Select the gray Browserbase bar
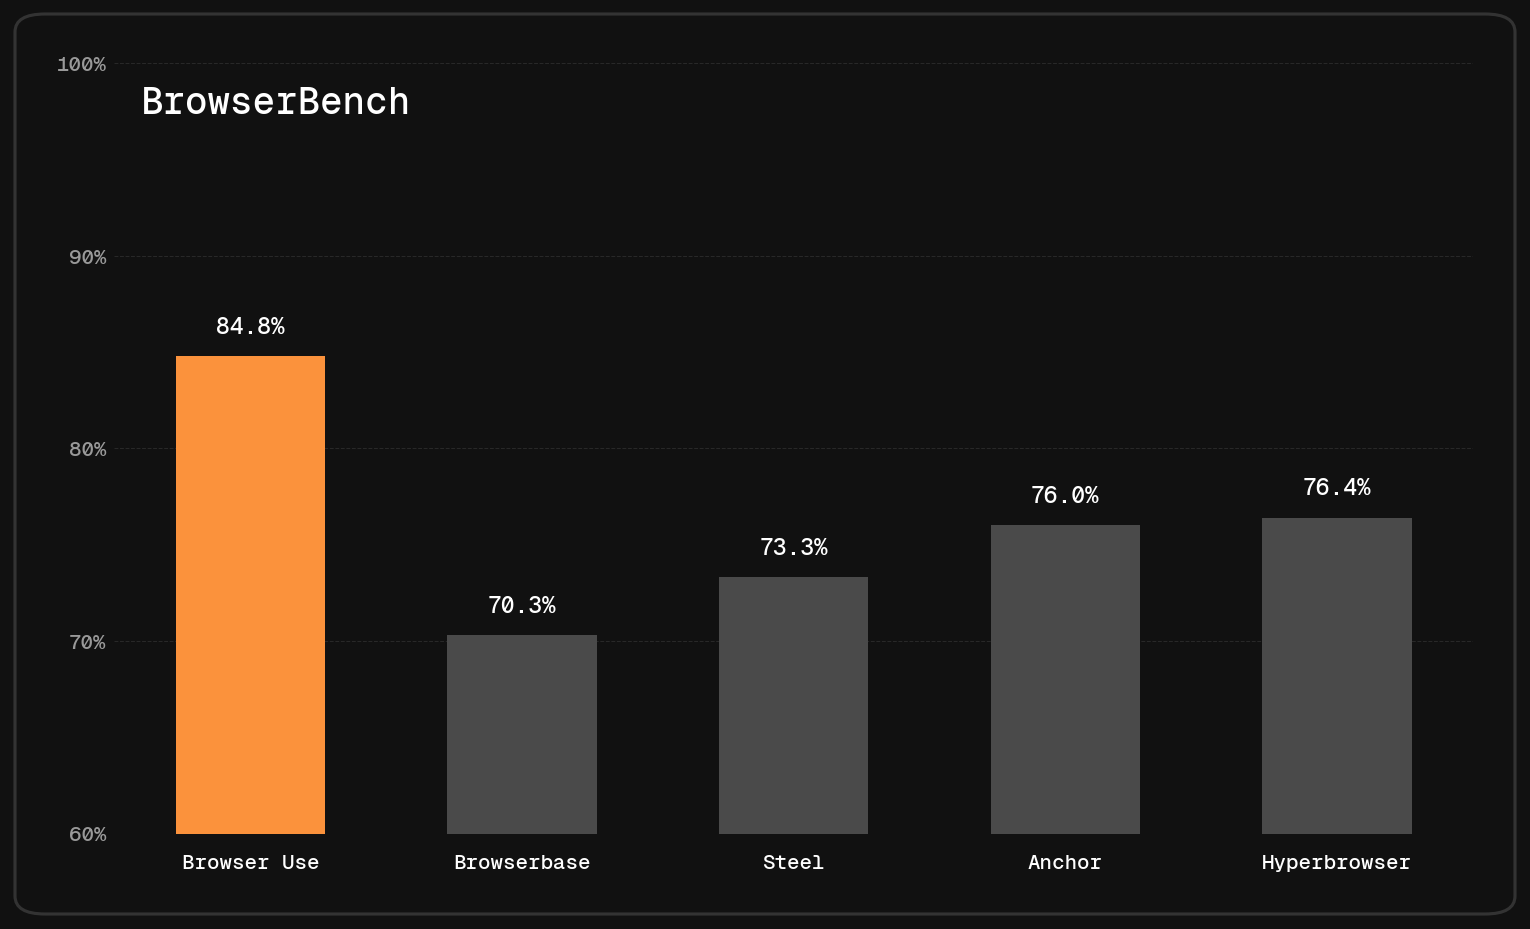This screenshot has height=929, width=1530. point(521,734)
